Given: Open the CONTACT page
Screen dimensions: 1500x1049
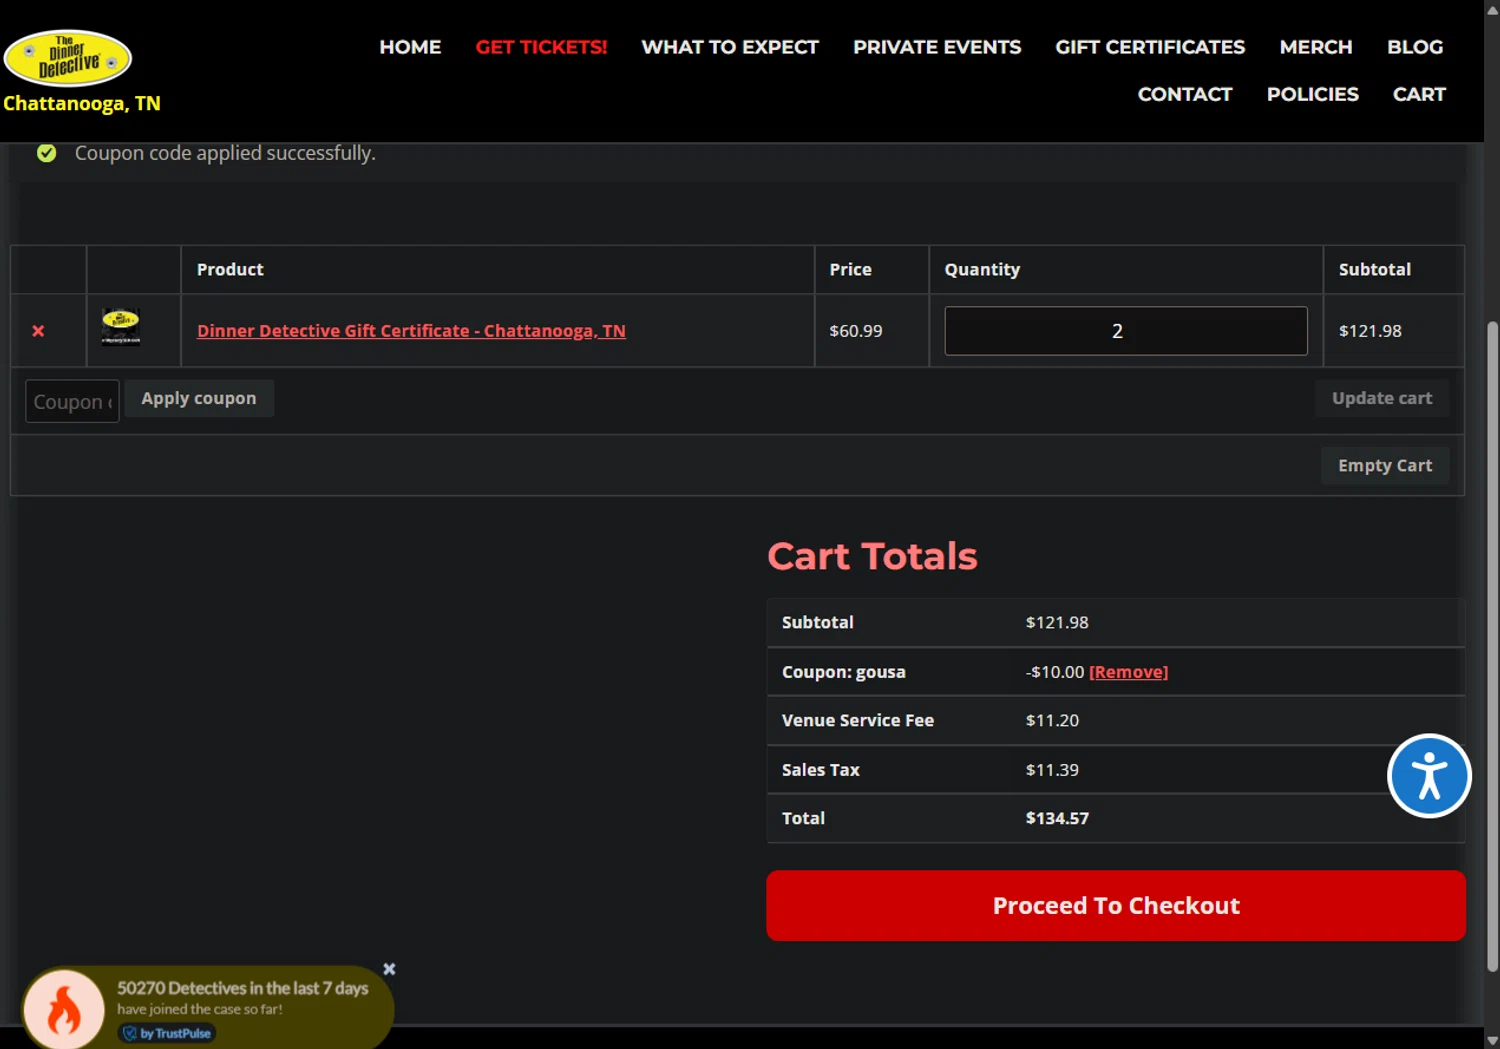Looking at the screenshot, I should (1185, 94).
